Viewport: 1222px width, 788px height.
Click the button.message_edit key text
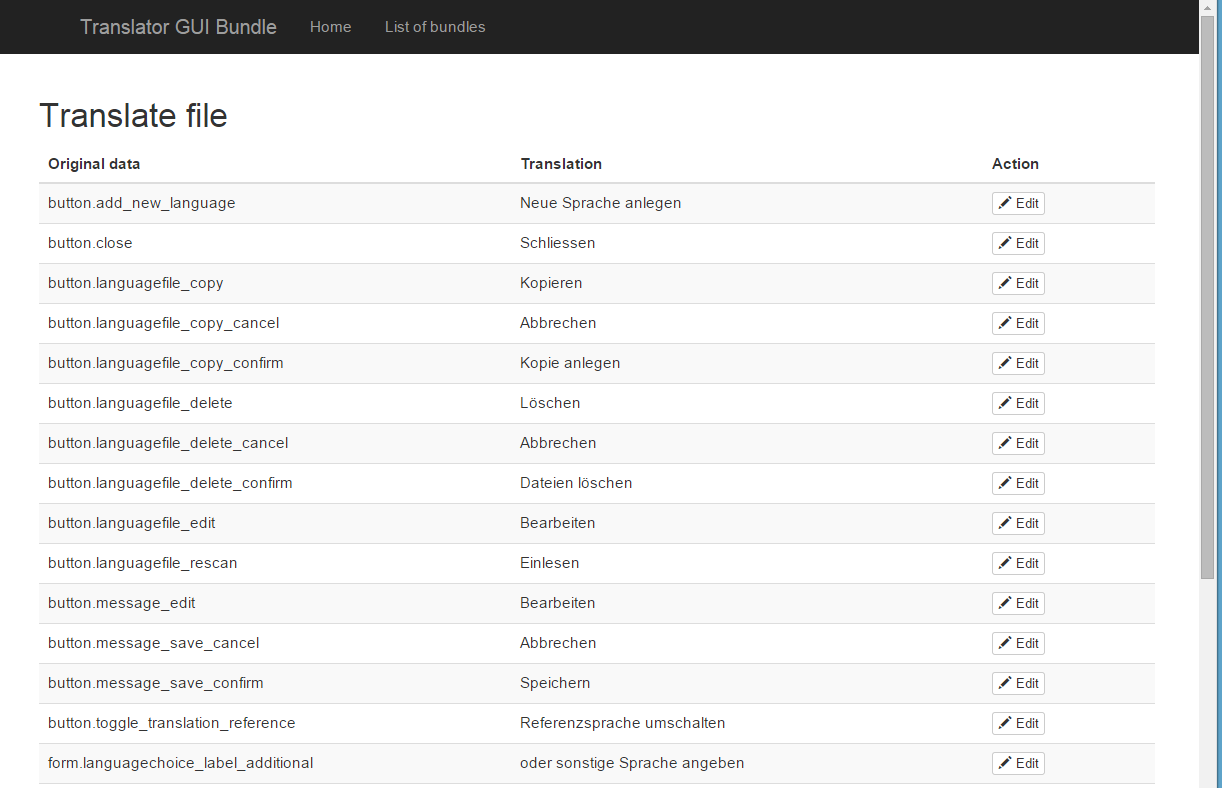tap(122, 603)
